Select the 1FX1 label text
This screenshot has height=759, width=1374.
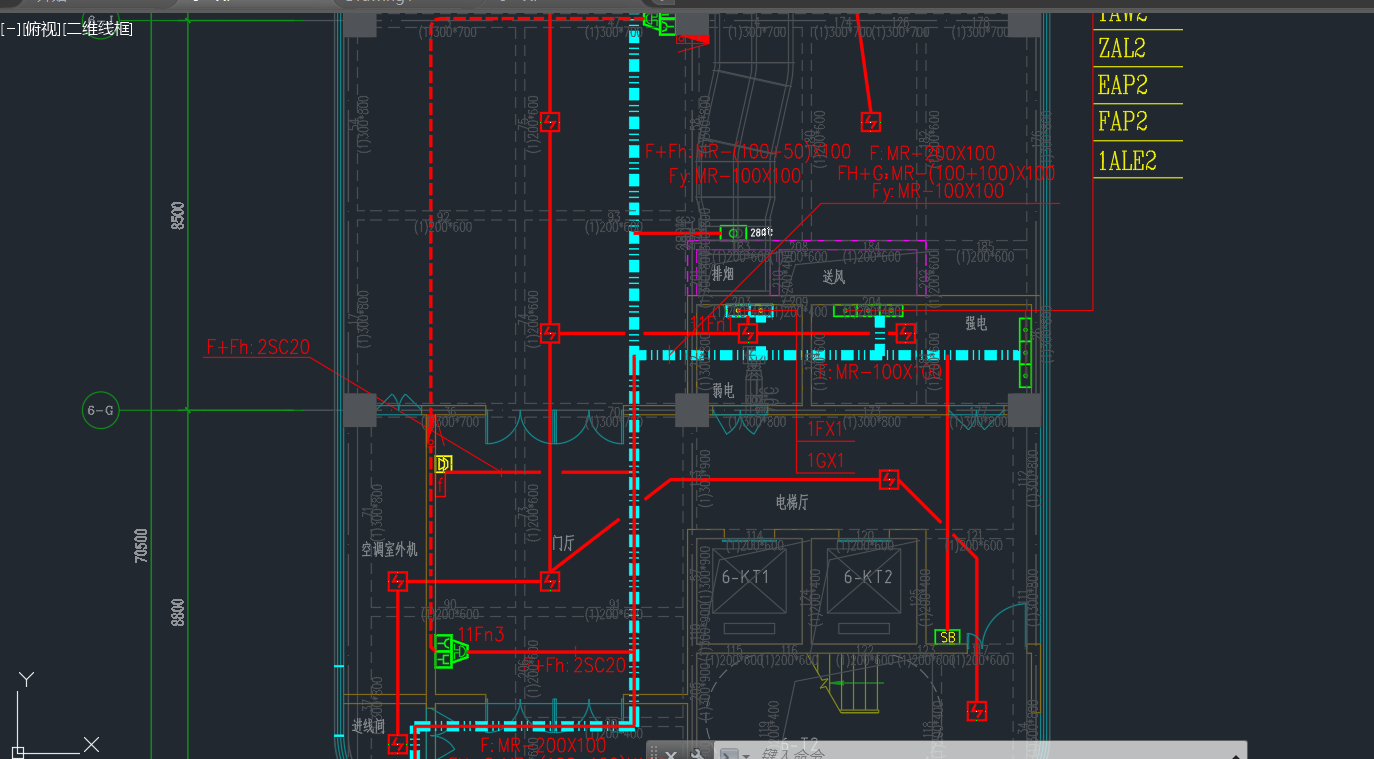[825, 429]
